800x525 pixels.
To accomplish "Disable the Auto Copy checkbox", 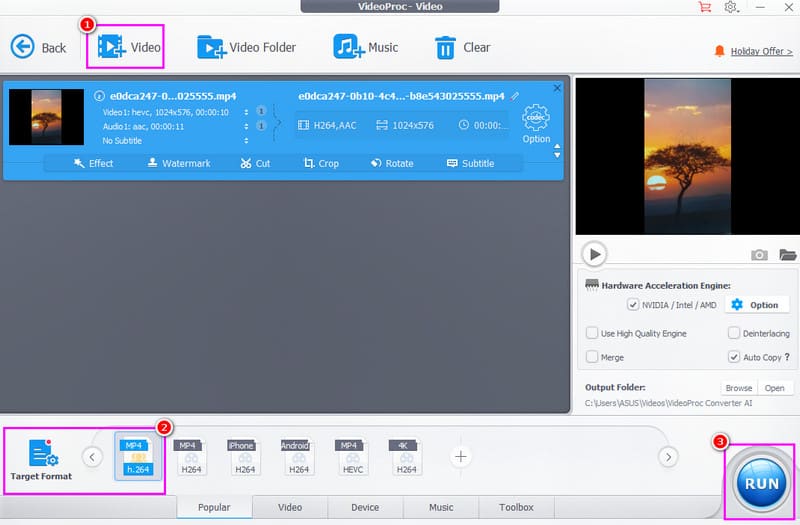I will point(734,357).
